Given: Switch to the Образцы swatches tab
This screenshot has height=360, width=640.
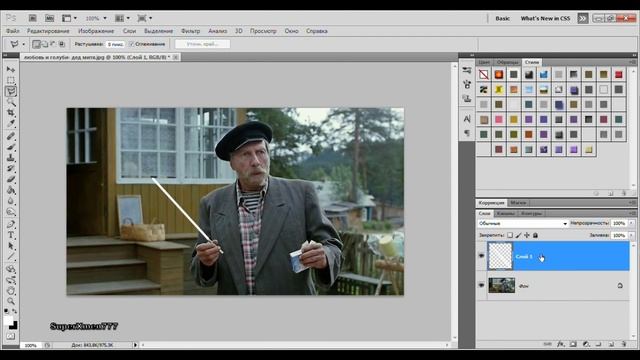Looking at the screenshot, I should 507,62.
